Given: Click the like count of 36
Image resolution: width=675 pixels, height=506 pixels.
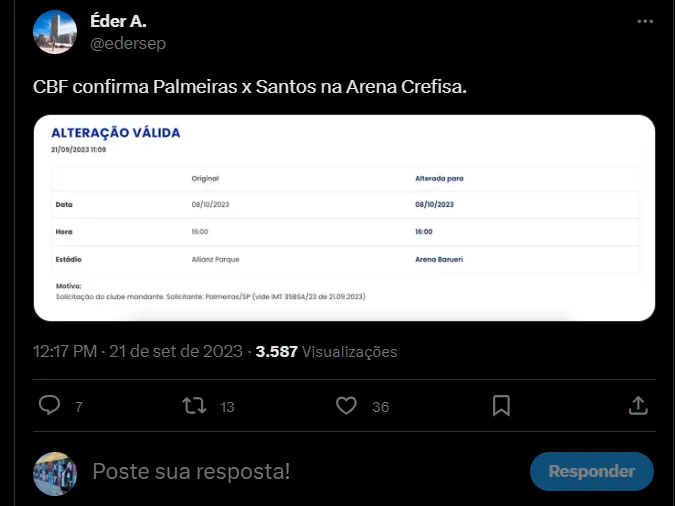Looking at the screenshot, I should pyautogui.click(x=380, y=407).
